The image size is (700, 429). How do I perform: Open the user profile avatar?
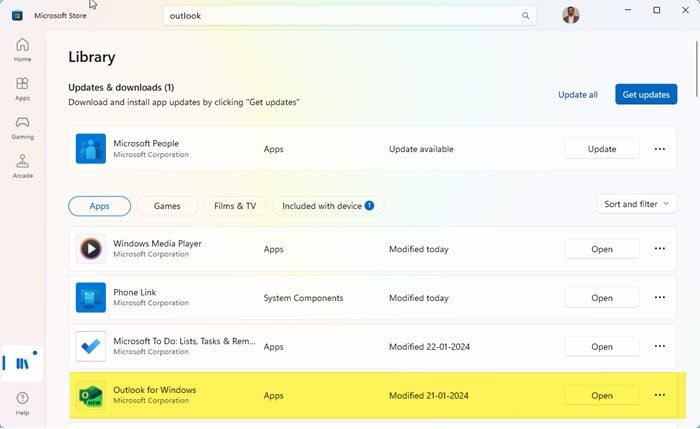(571, 16)
